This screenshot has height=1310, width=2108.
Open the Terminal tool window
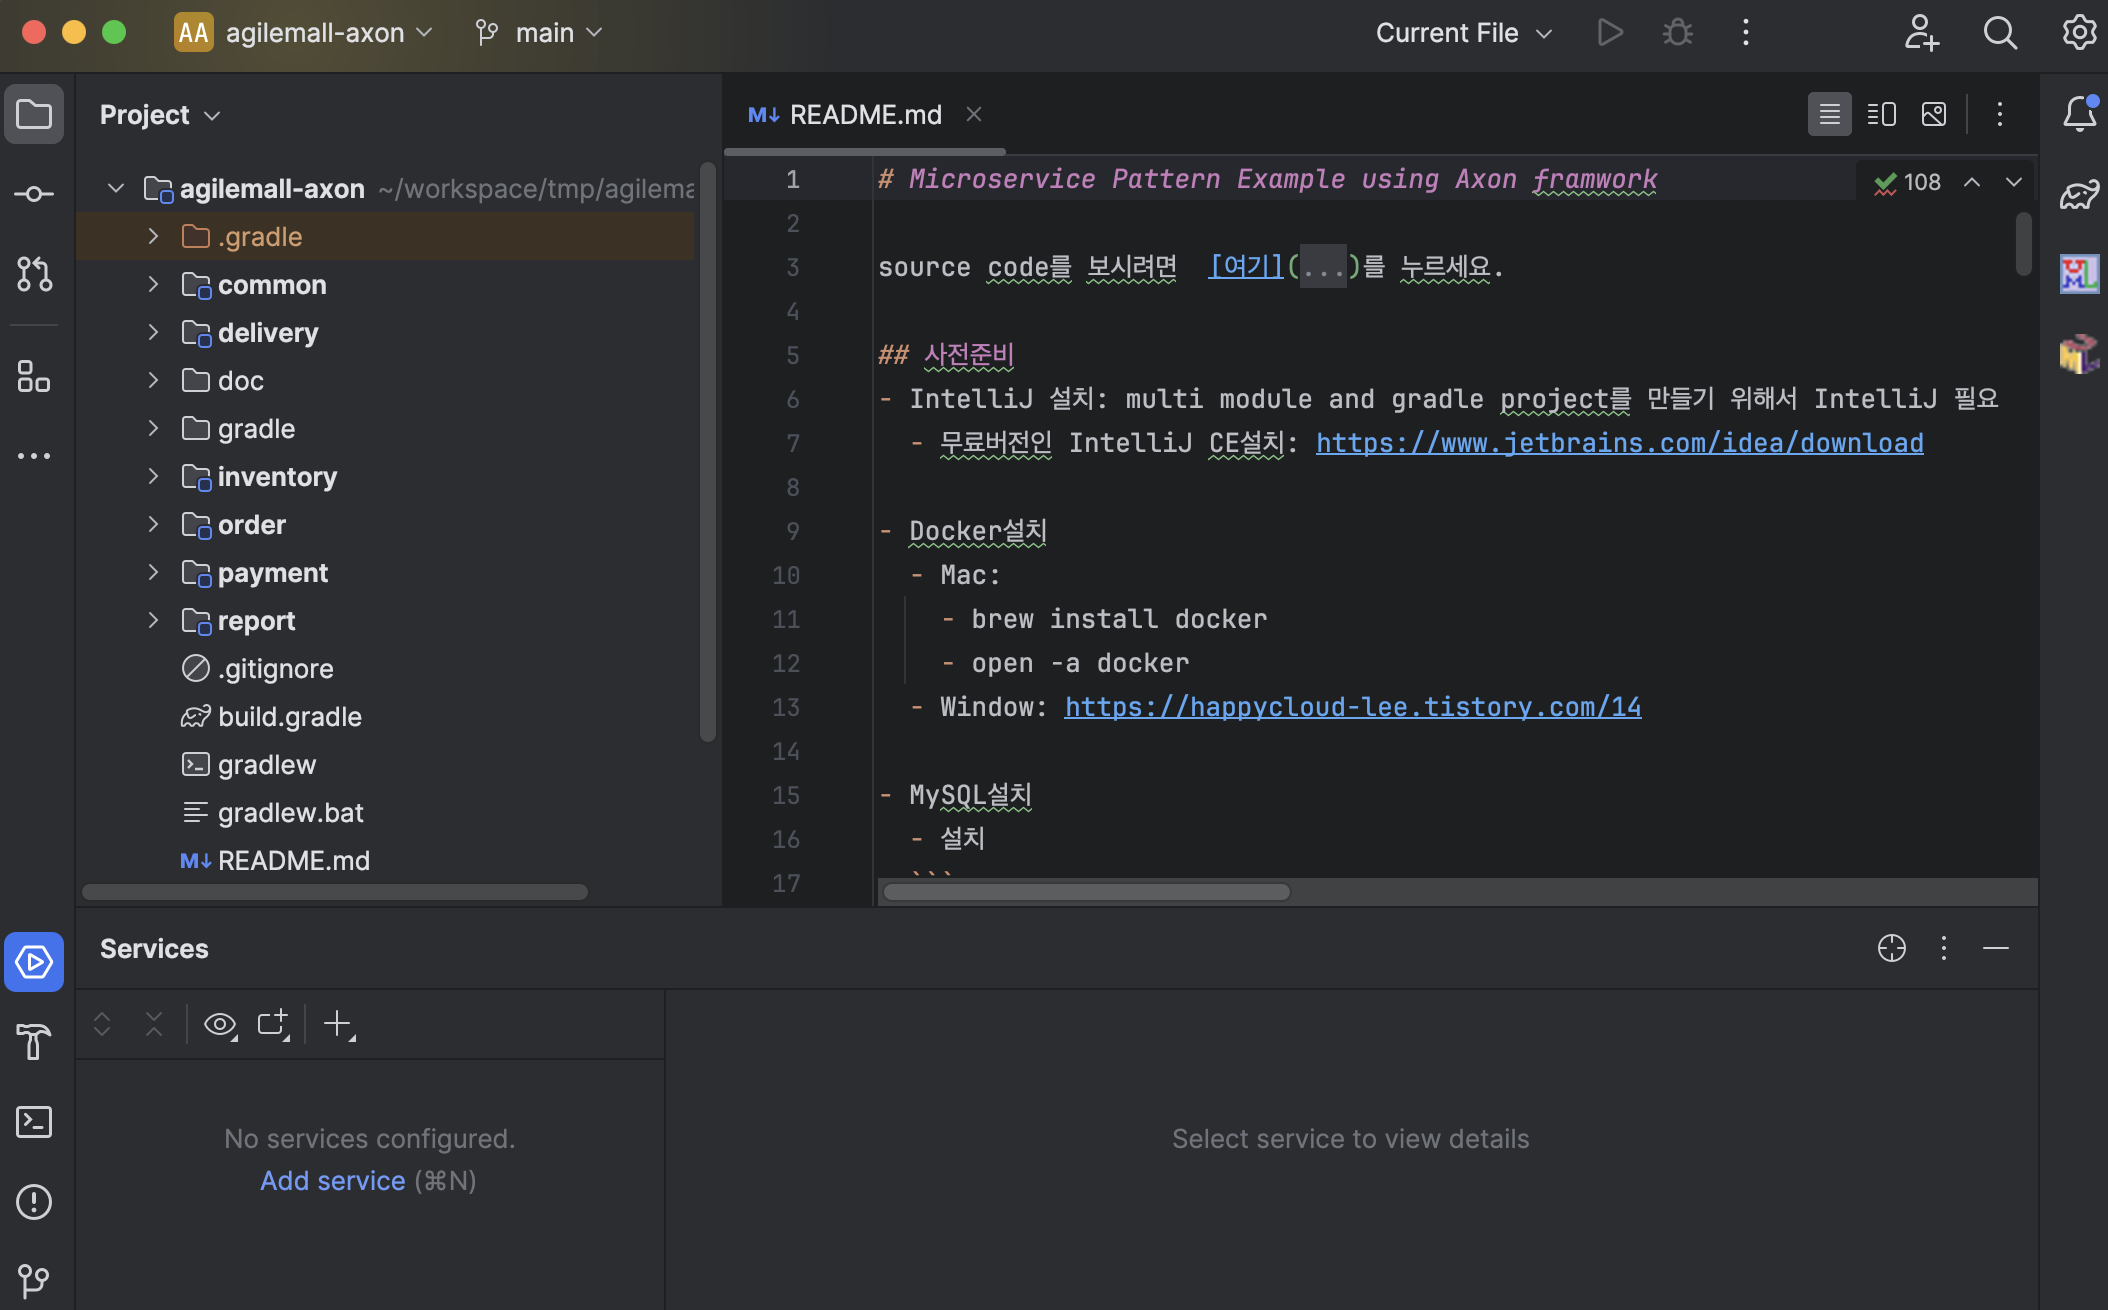pos(34,1122)
